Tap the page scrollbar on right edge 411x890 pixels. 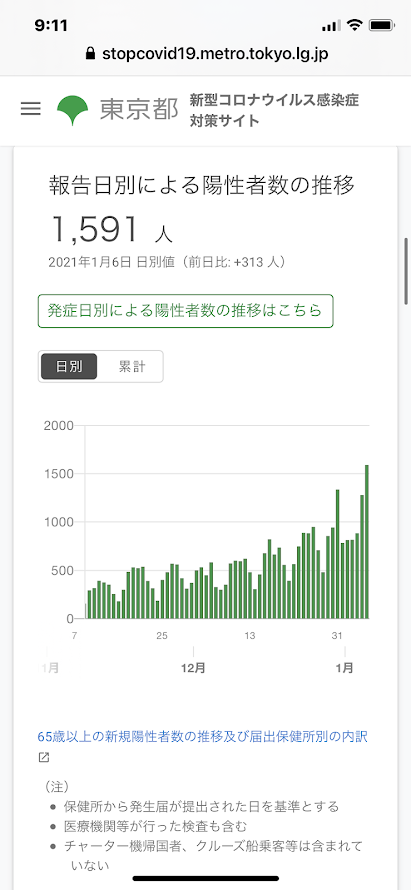(x=406, y=272)
